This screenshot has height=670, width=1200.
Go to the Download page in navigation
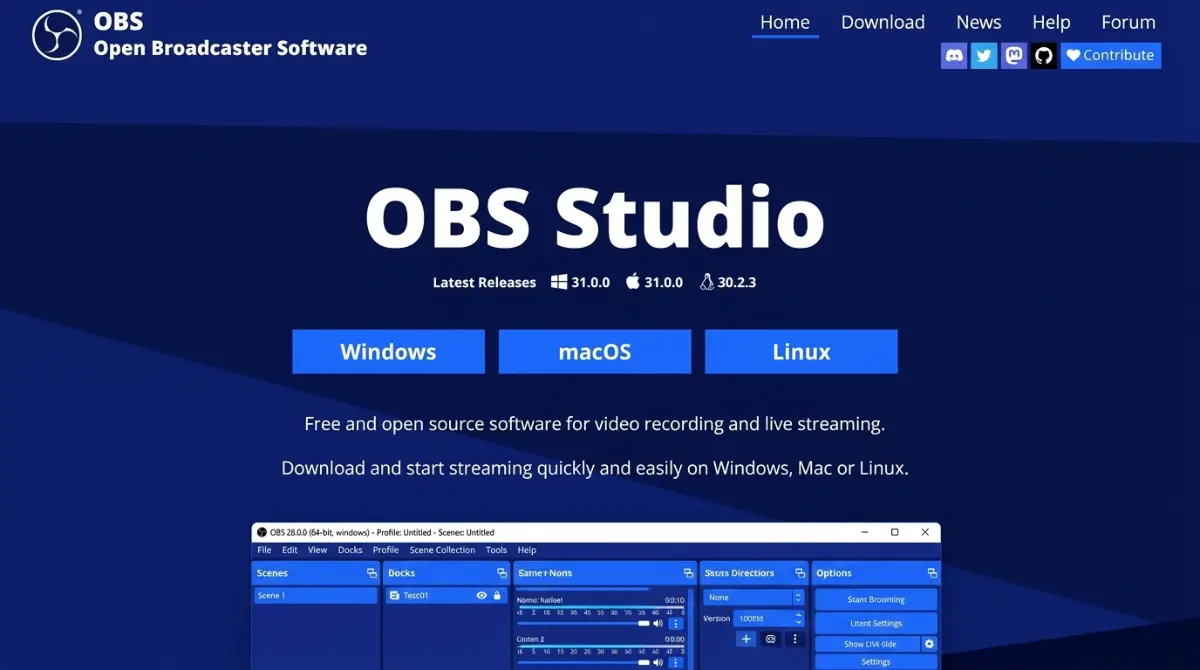click(x=883, y=22)
